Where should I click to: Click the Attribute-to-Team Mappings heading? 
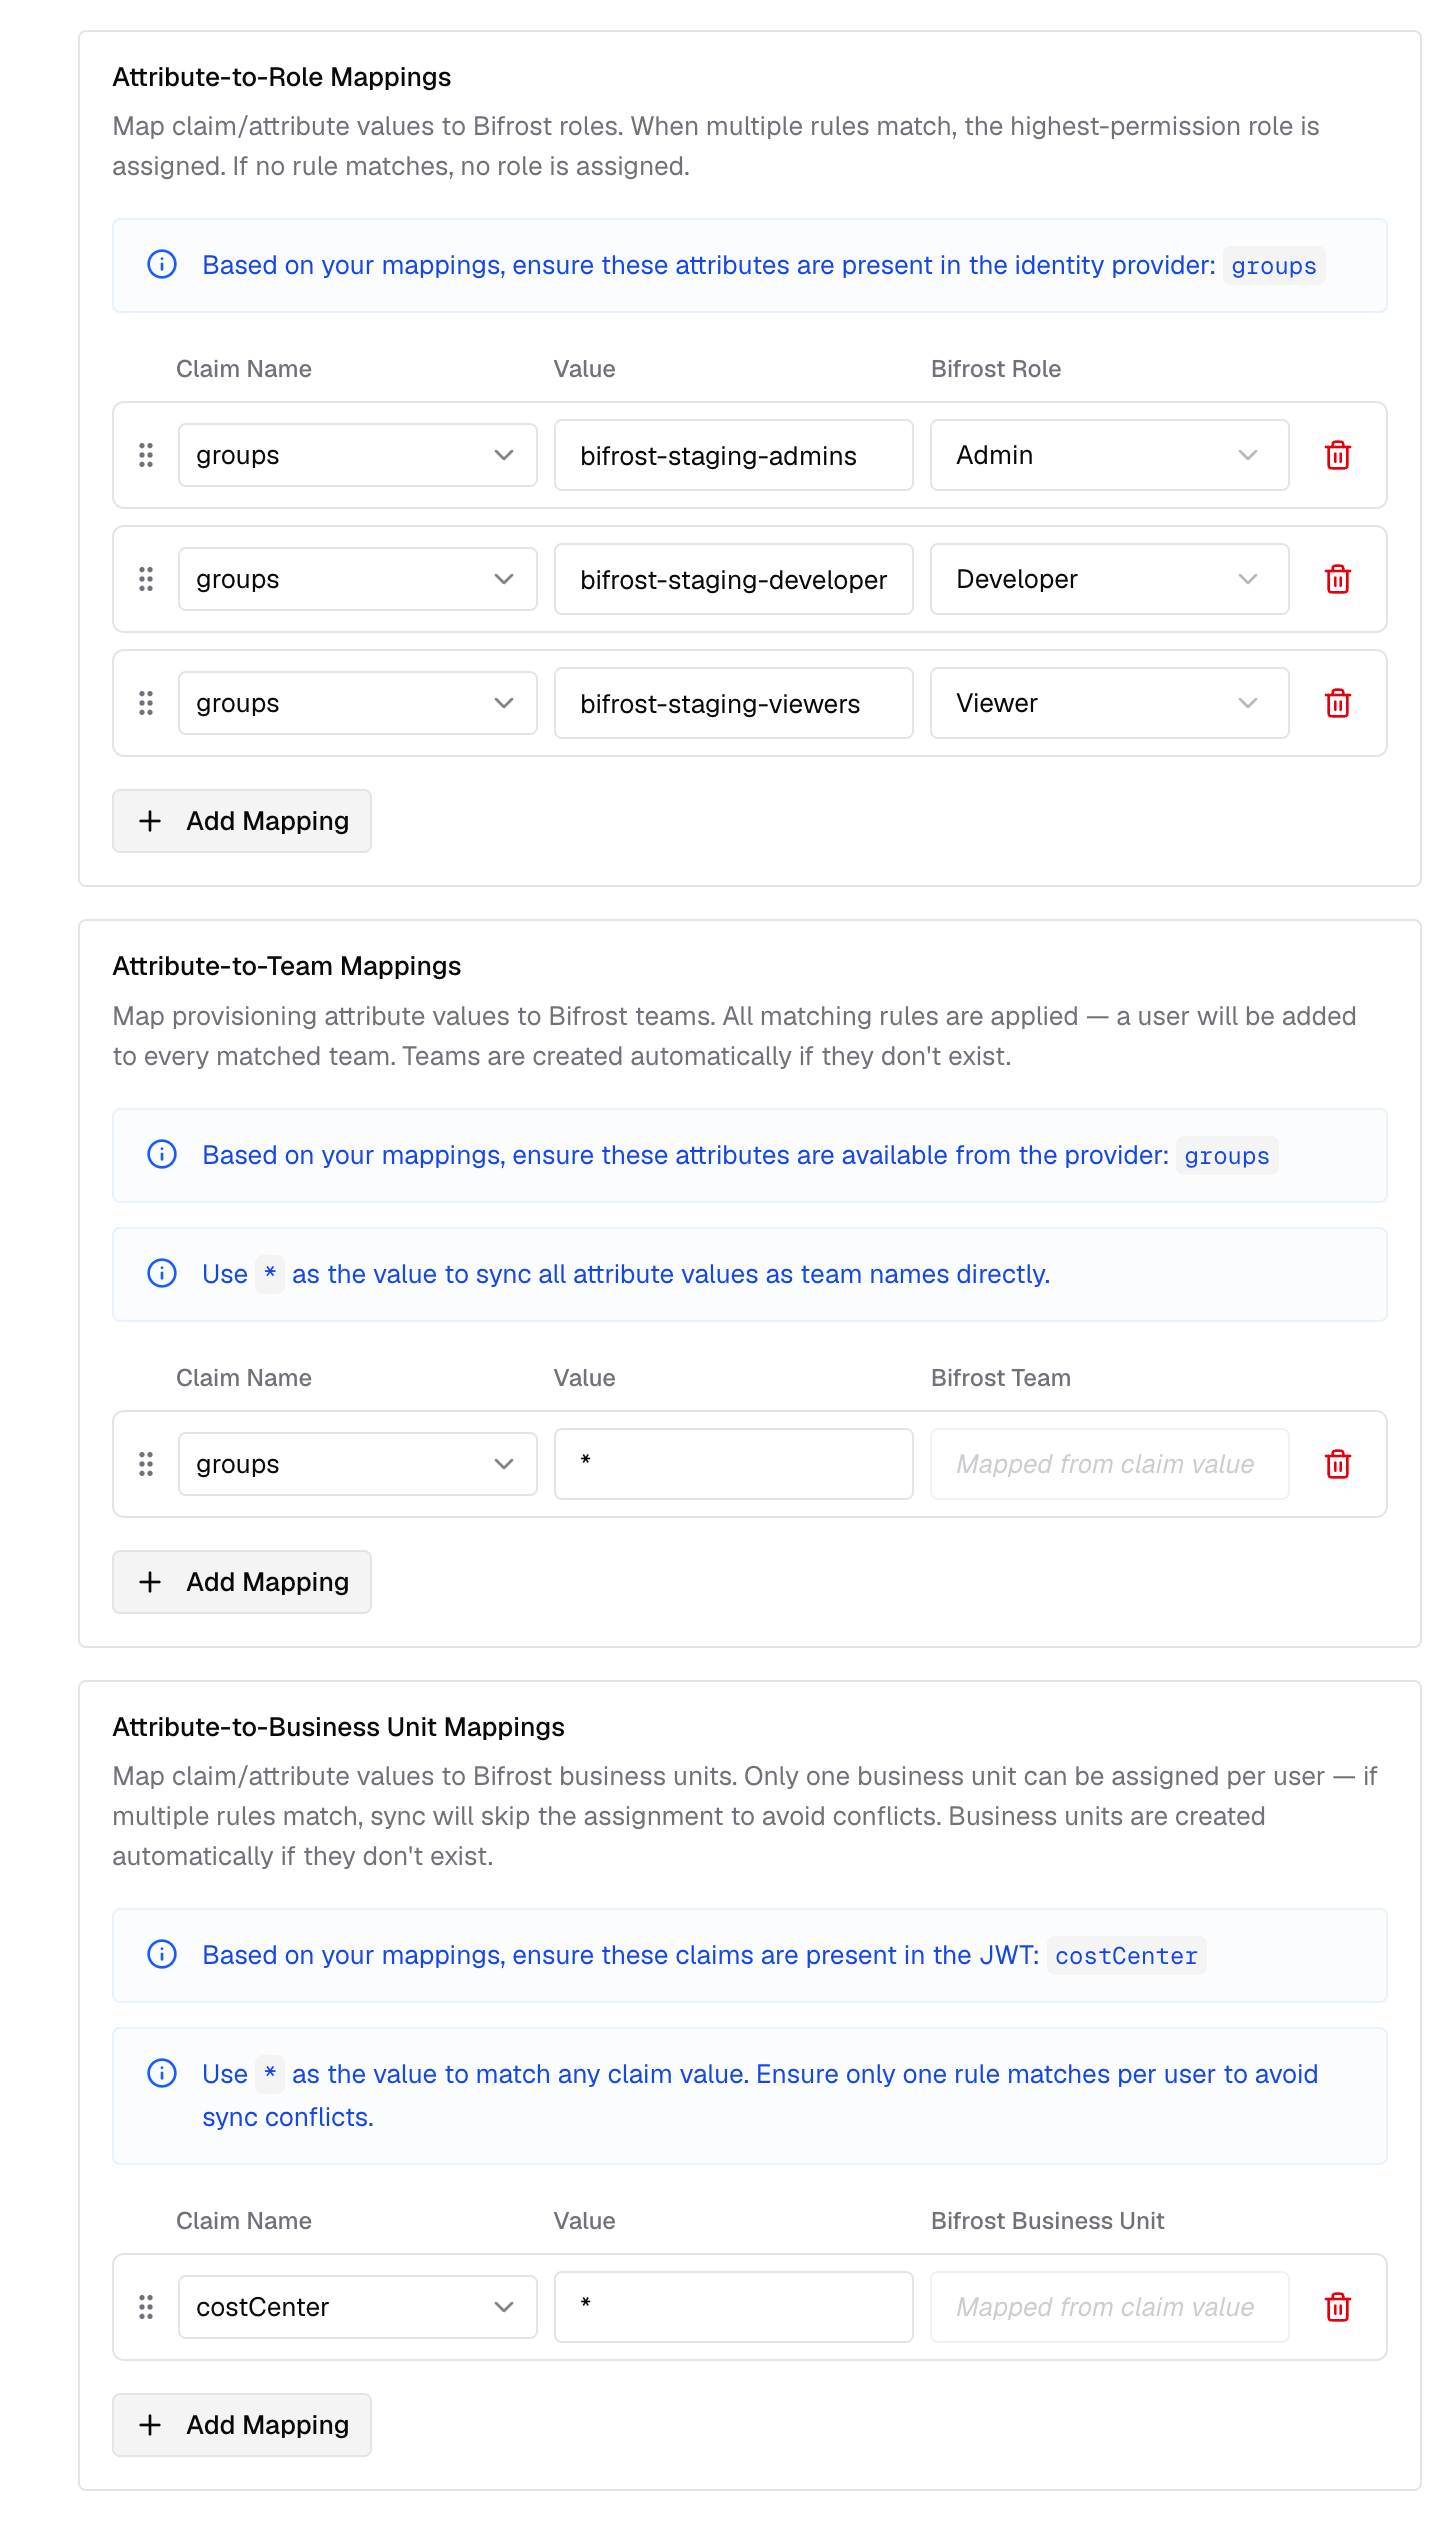point(287,967)
